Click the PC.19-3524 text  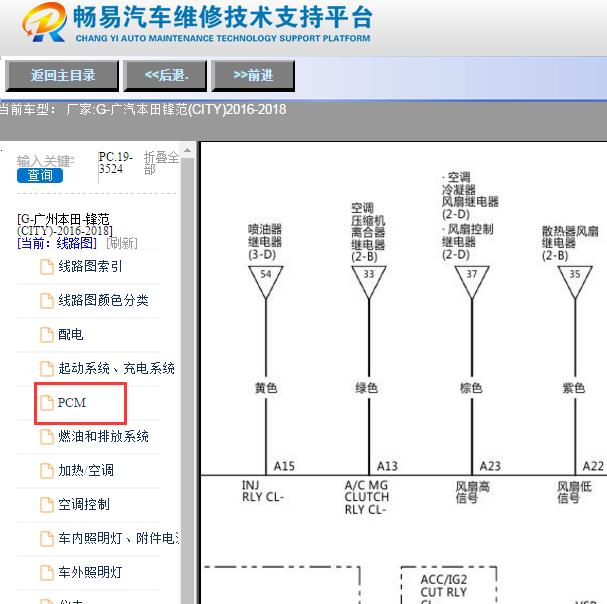click(x=116, y=163)
